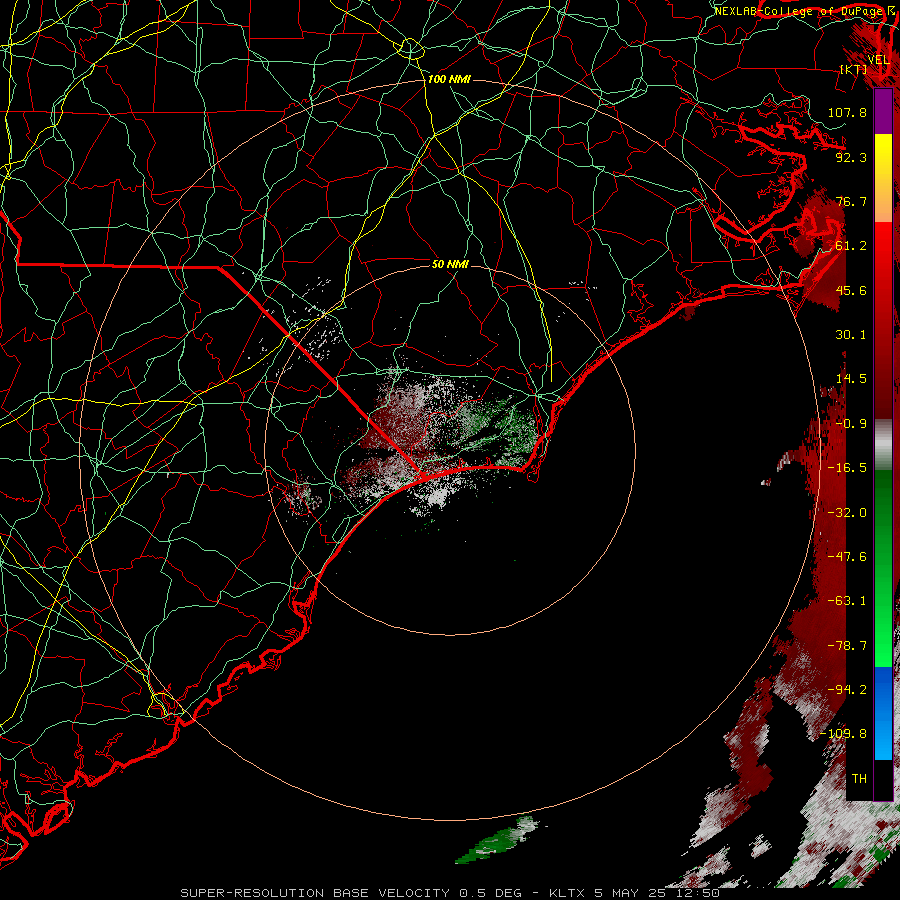
Task: Click the -32.0 velocity scale value
Action: [847, 513]
